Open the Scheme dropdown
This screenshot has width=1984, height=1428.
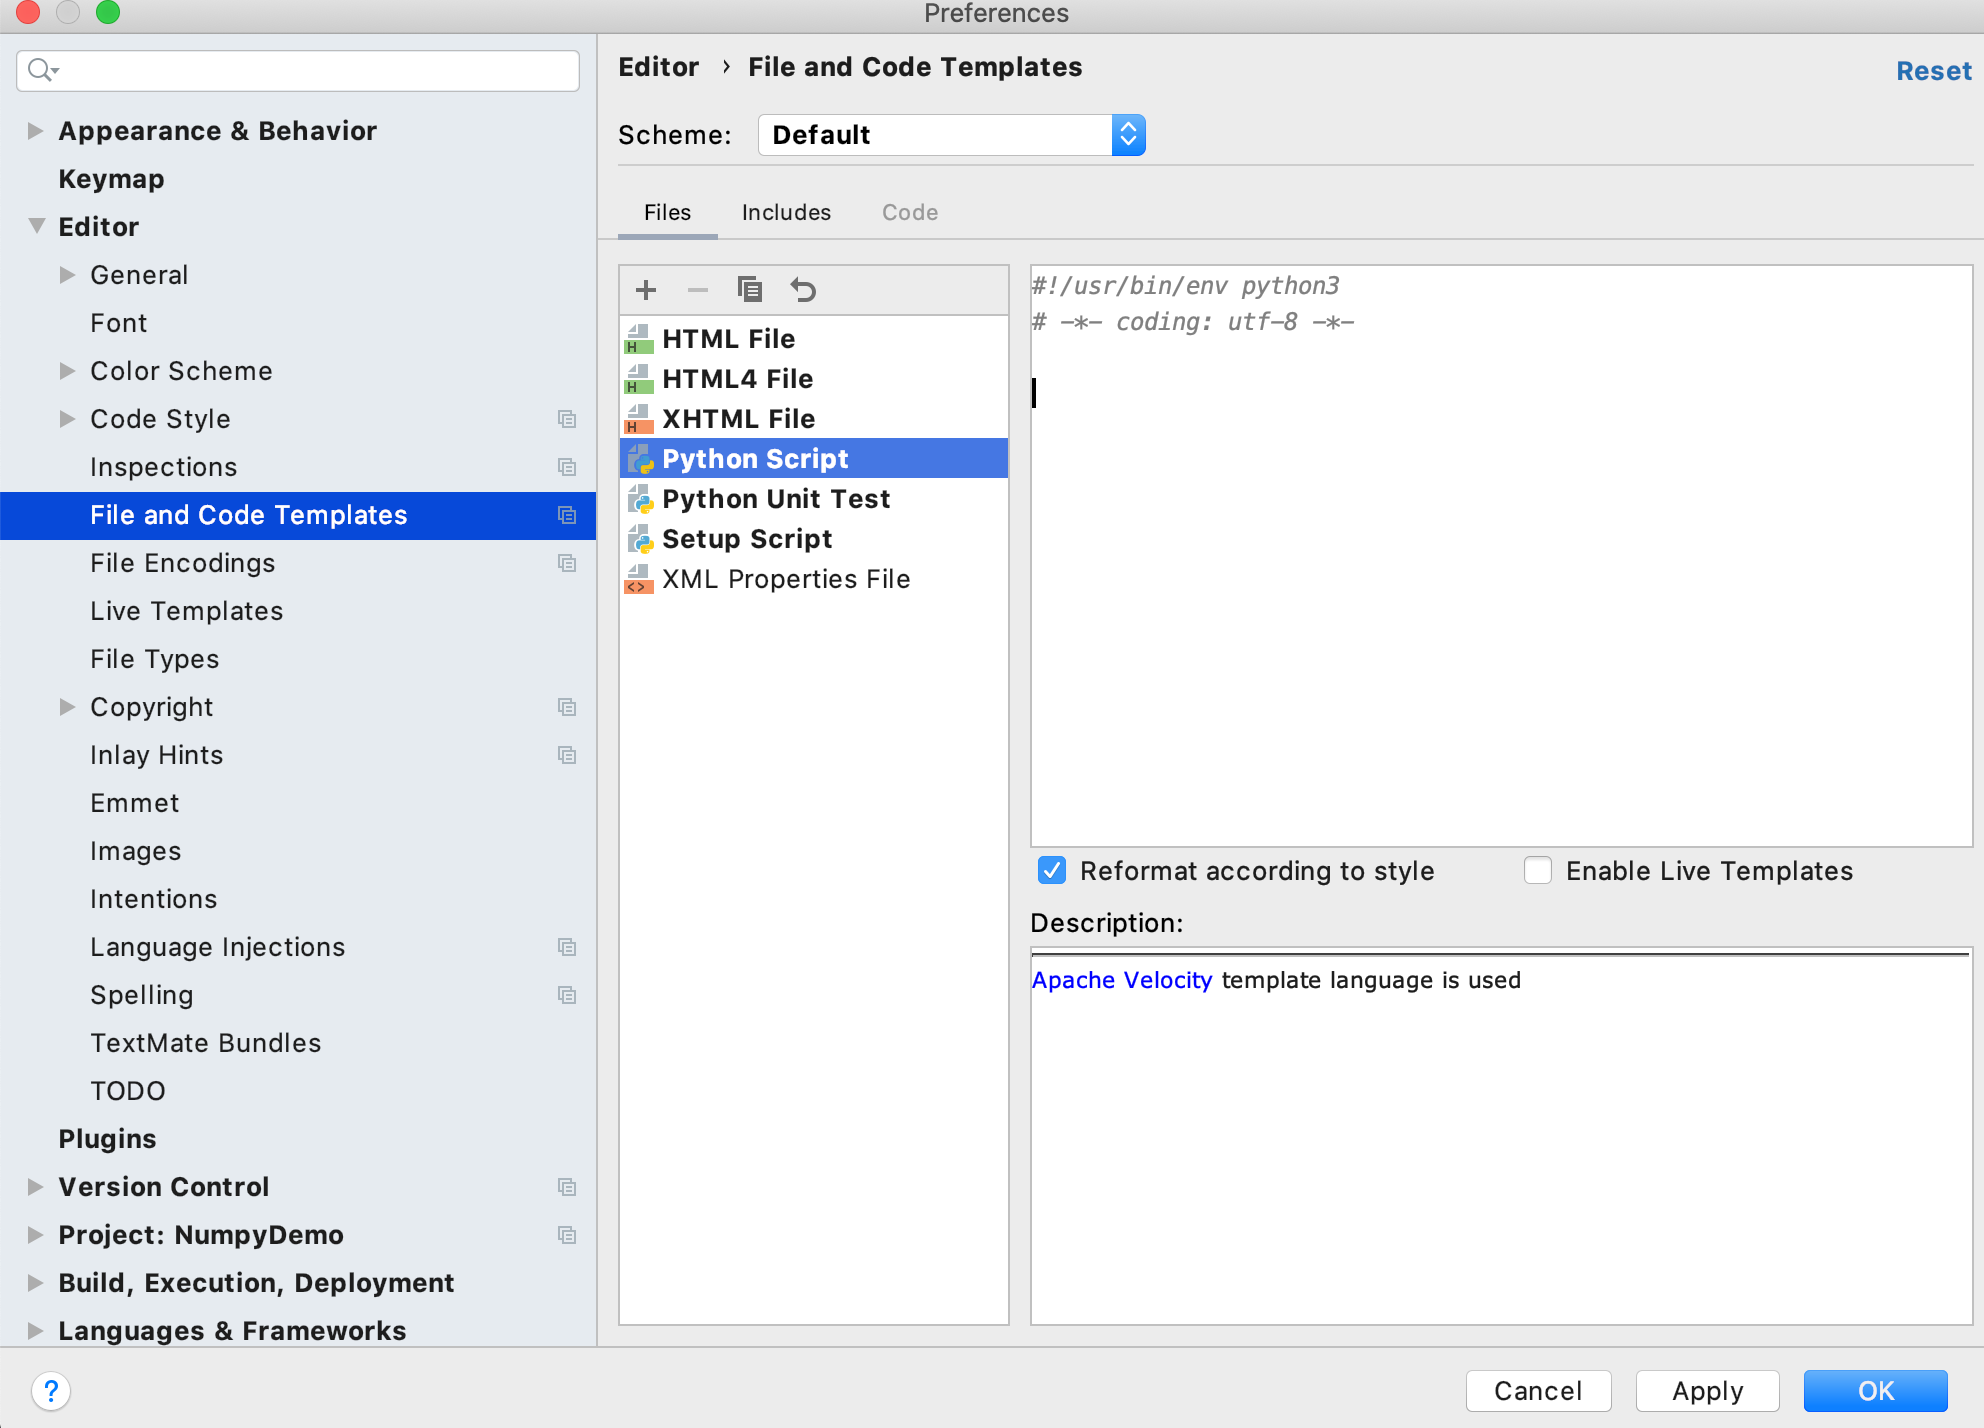(x=1128, y=134)
